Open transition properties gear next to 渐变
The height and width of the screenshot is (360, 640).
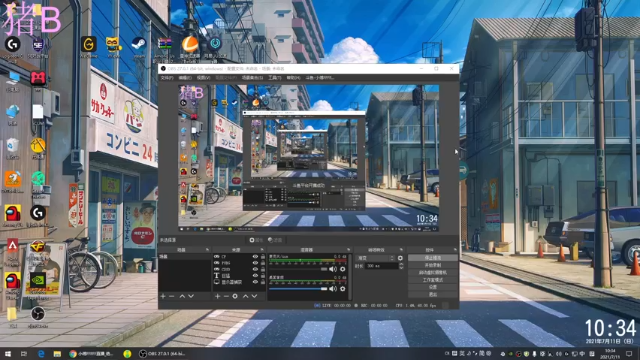pos(400,258)
